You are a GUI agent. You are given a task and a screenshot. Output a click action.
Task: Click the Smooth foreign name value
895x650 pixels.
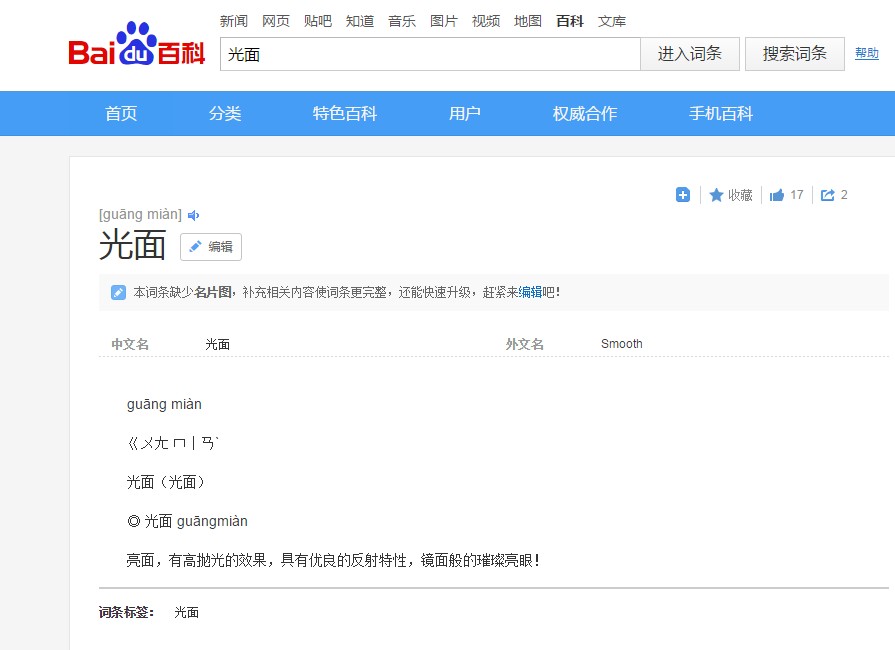622,344
